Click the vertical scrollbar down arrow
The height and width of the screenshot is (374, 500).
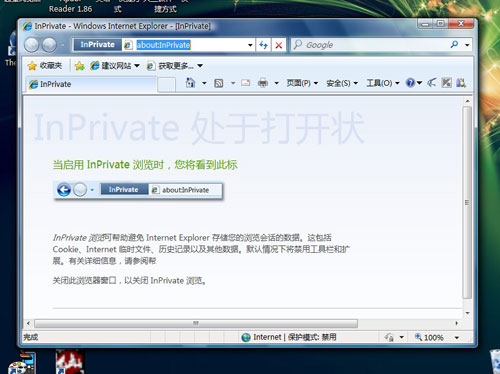click(x=467, y=313)
